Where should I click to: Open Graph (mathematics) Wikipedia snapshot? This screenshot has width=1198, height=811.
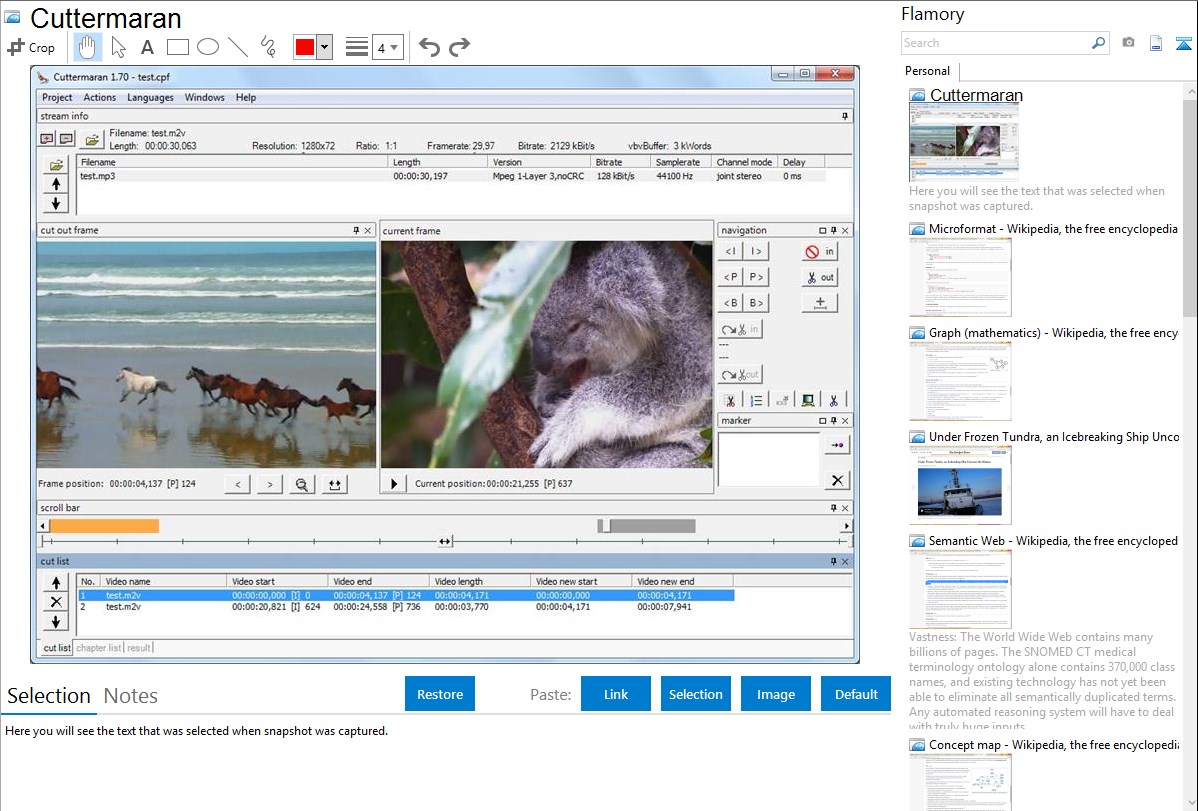pyautogui.click(x=1053, y=333)
